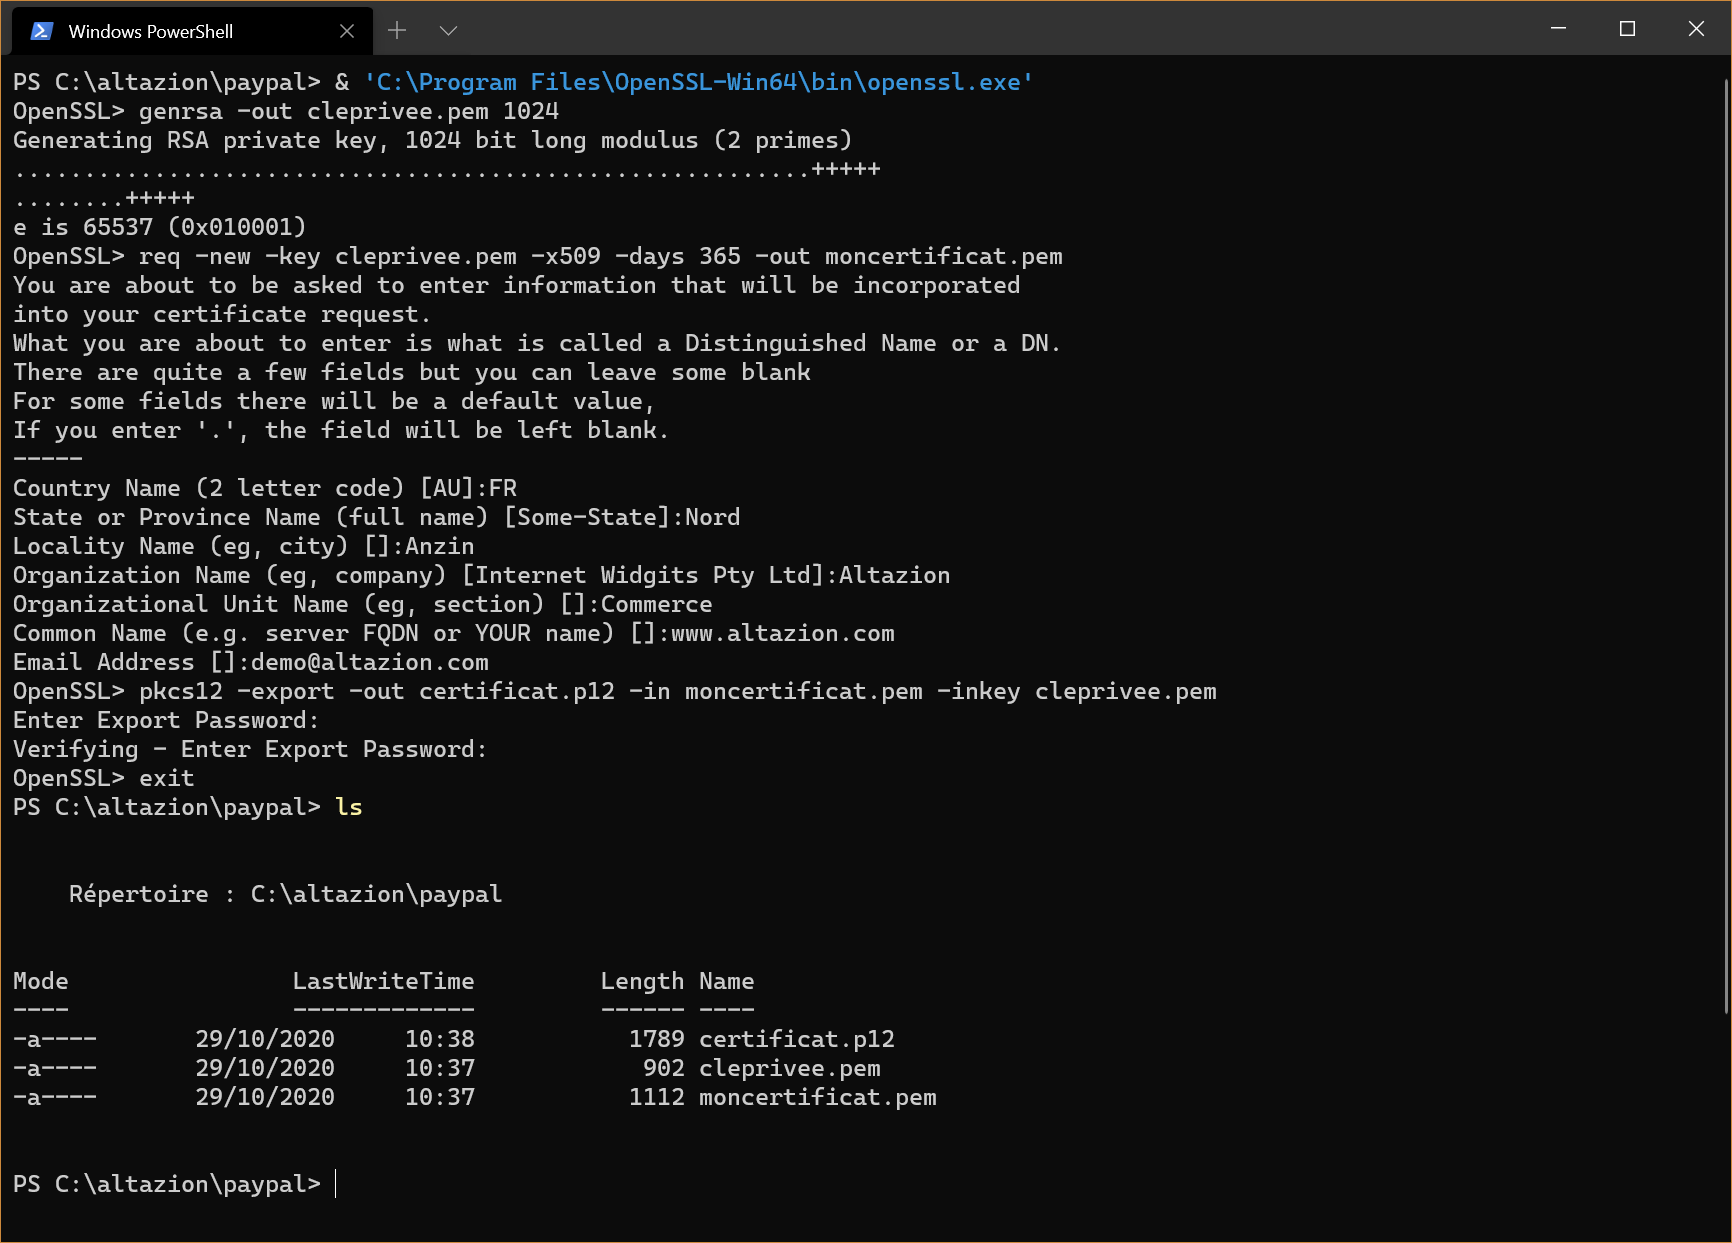Click the State or Province 'Nord' line
1732x1243 pixels.
tap(377, 517)
